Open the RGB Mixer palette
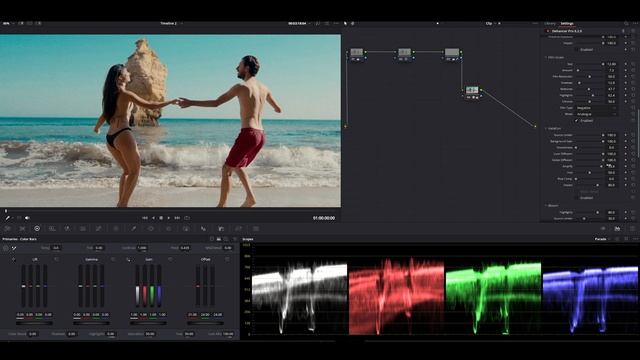This screenshot has height=360, width=640. pyautogui.click(x=67, y=229)
